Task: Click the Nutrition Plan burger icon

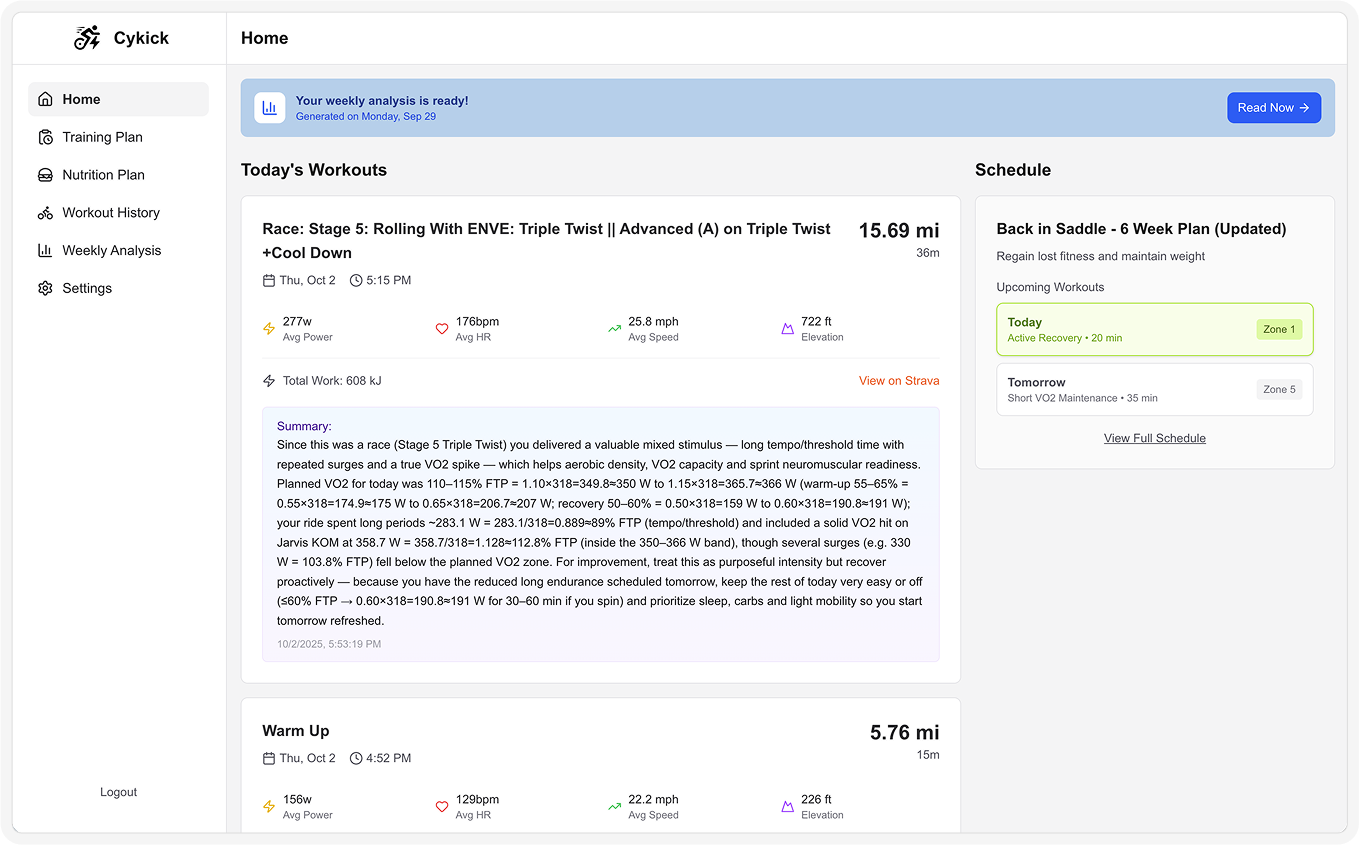Action: [45, 175]
